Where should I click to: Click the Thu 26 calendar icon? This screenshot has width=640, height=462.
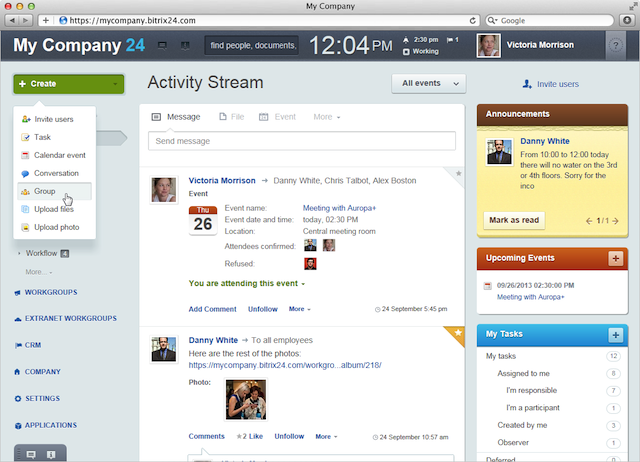click(202, 219)
